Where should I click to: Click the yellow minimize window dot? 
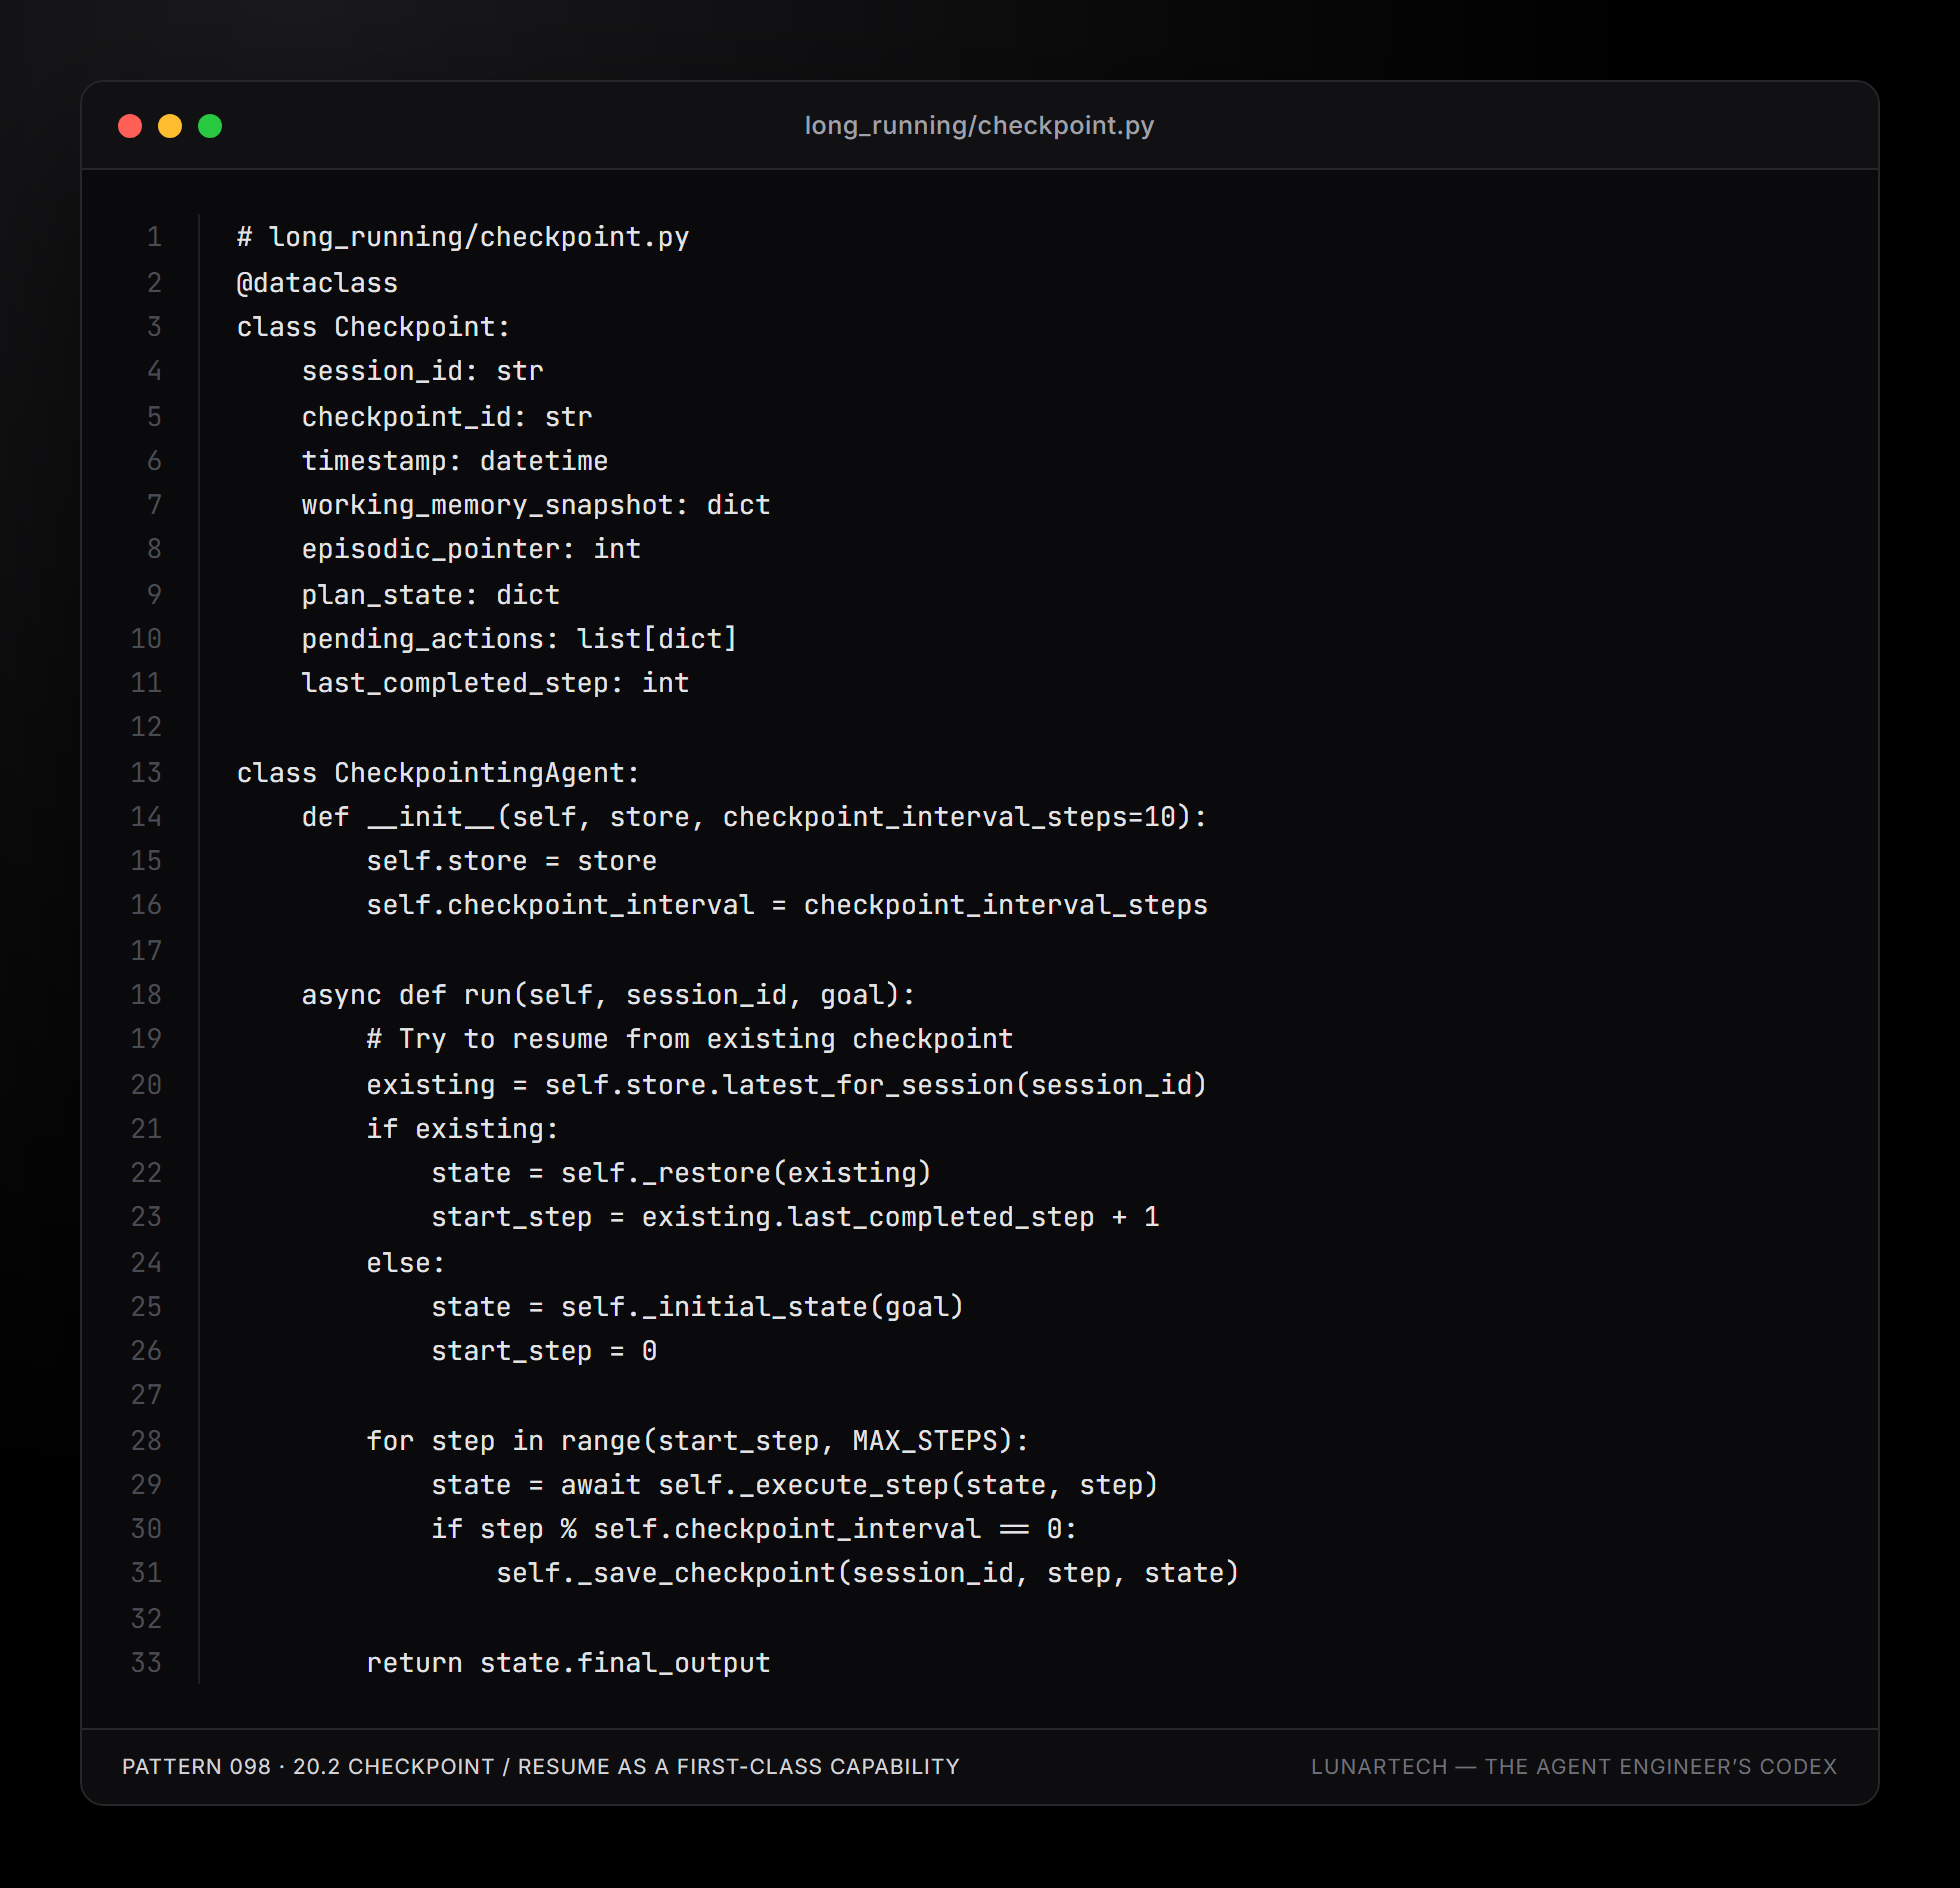click(x=170, y=126)
